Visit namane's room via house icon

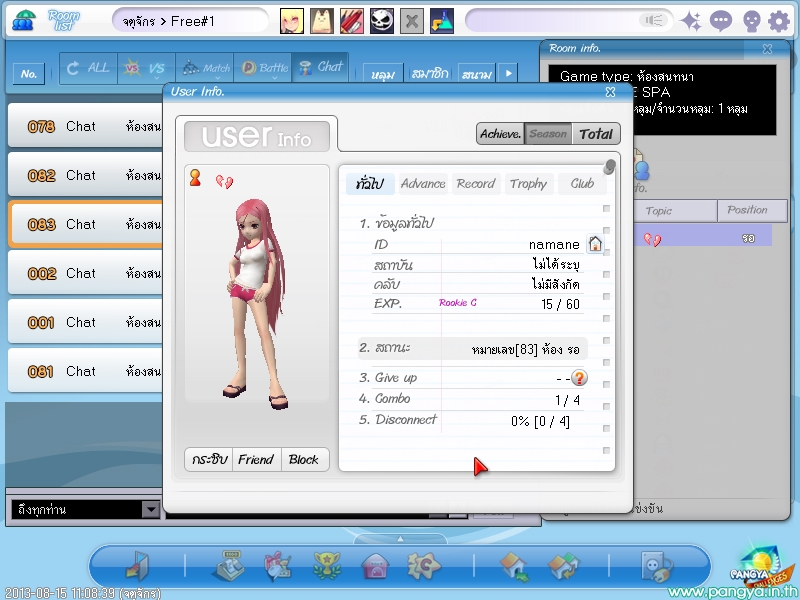595,244
